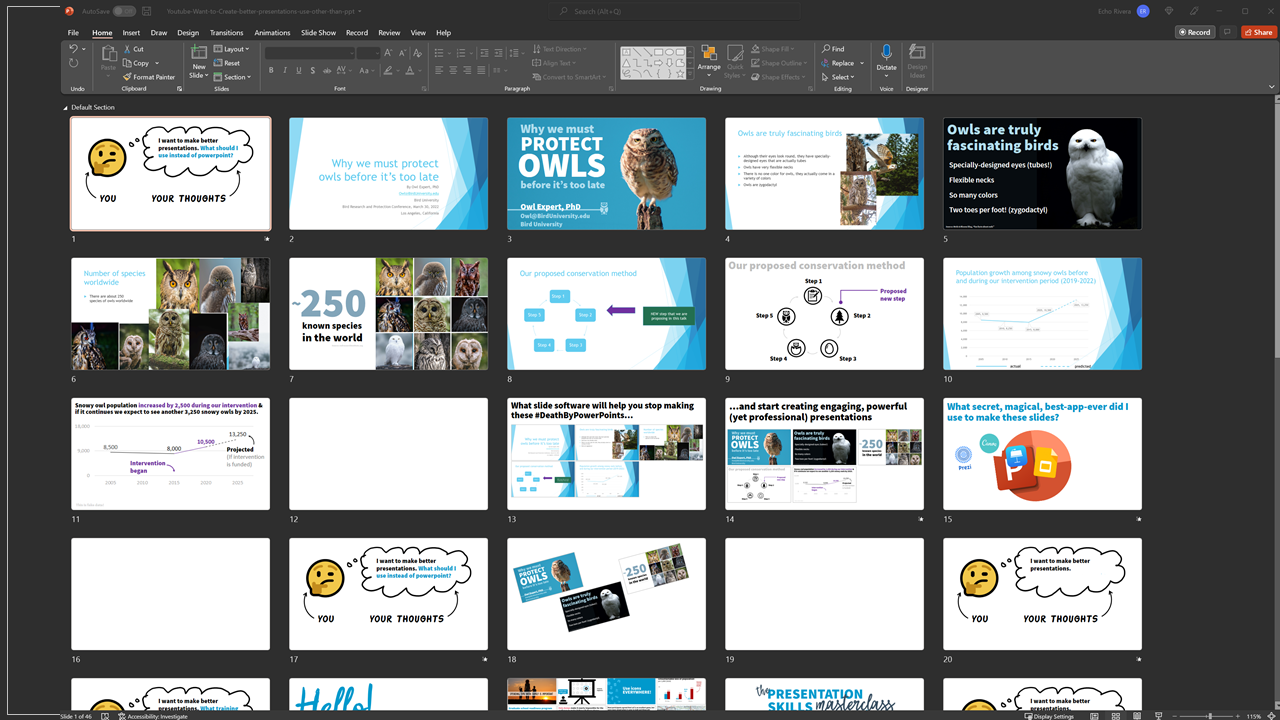Click the Find icon in the Editing group
The image size is (1280, 720).
tap(827, 48)
